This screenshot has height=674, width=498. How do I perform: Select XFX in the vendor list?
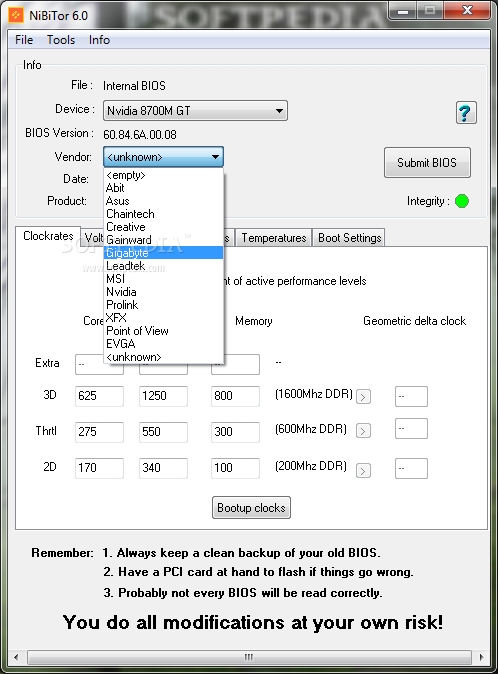163,318
